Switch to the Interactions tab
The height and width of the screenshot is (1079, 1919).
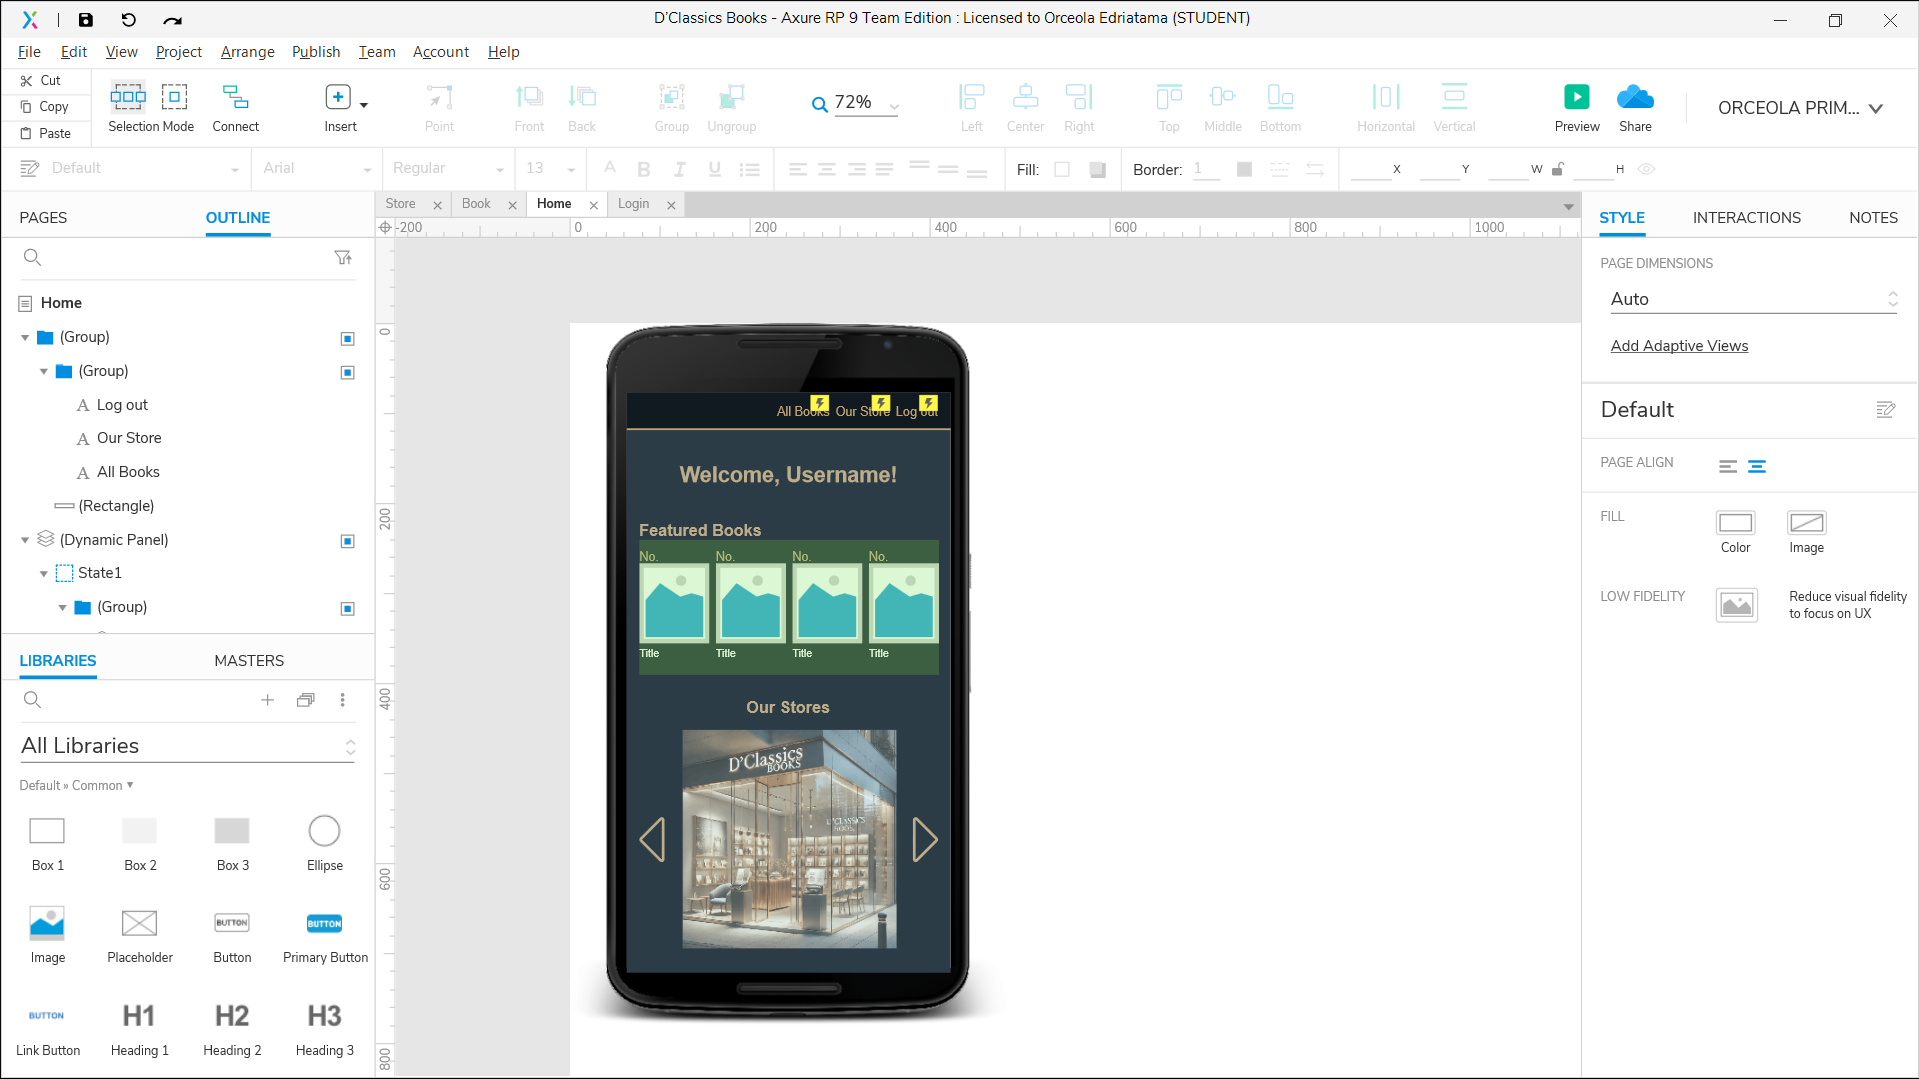[1746, 218]
